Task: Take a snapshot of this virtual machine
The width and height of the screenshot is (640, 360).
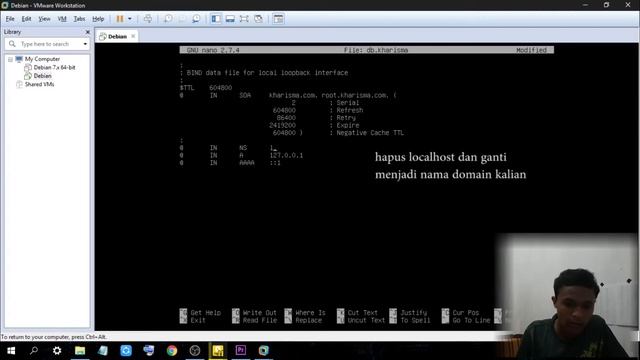Action: click(168, 19)
